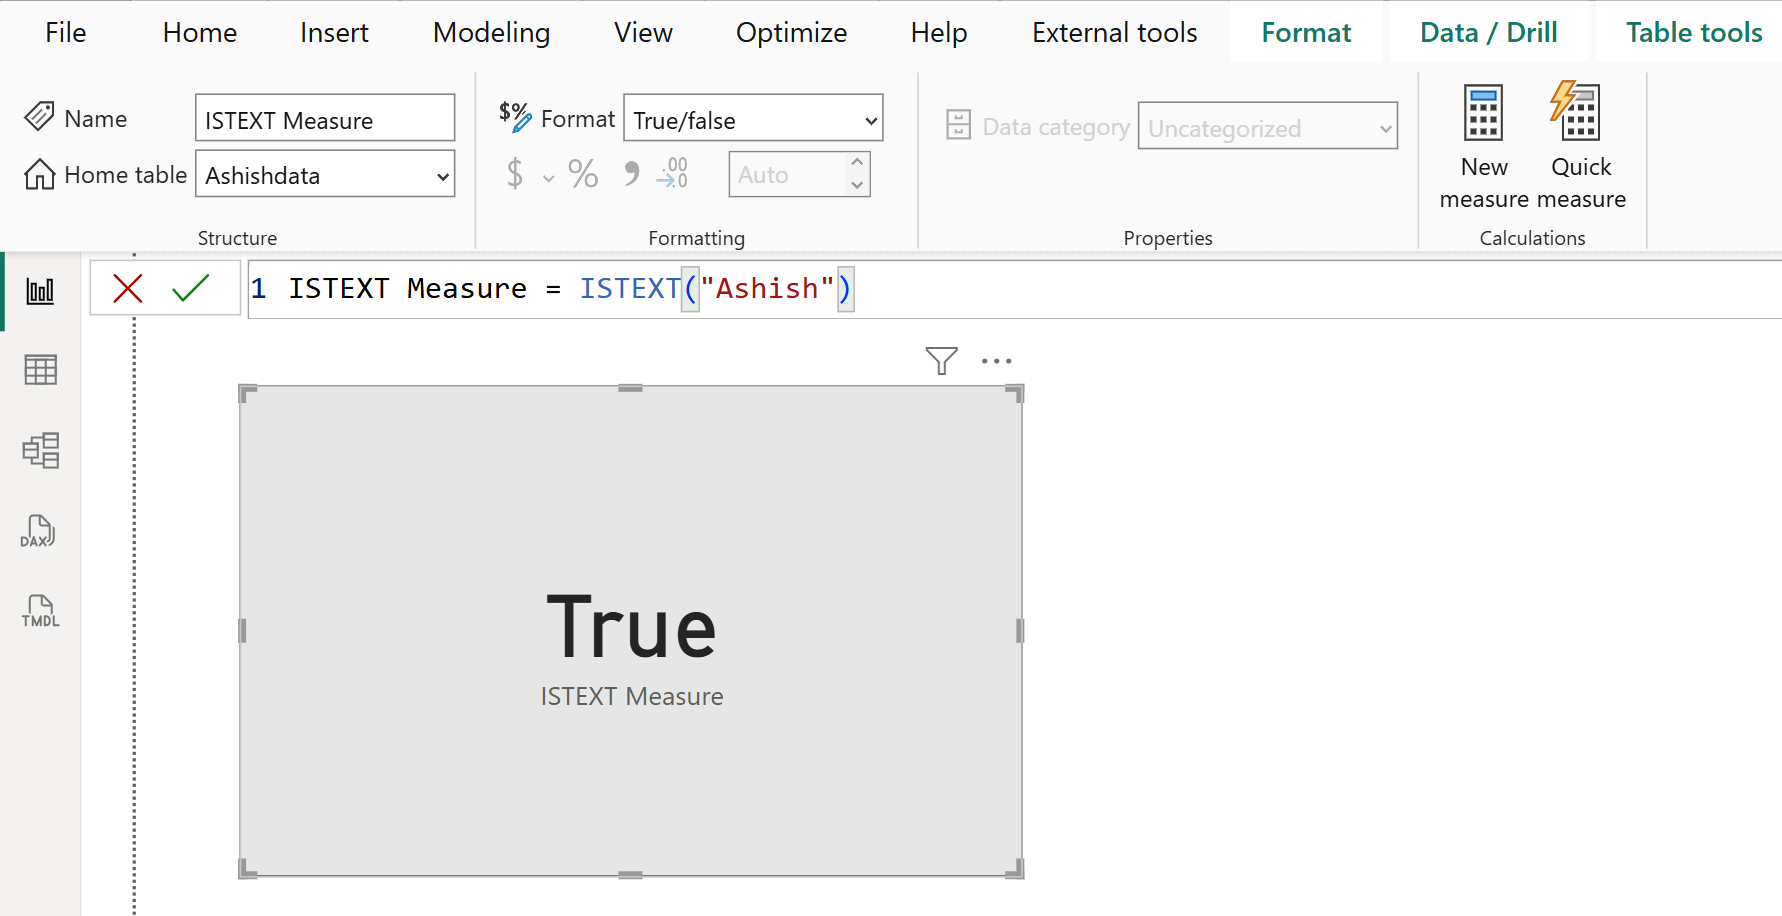
Task: Launch the Quick measure dialog
Action: pos(1579,145)
